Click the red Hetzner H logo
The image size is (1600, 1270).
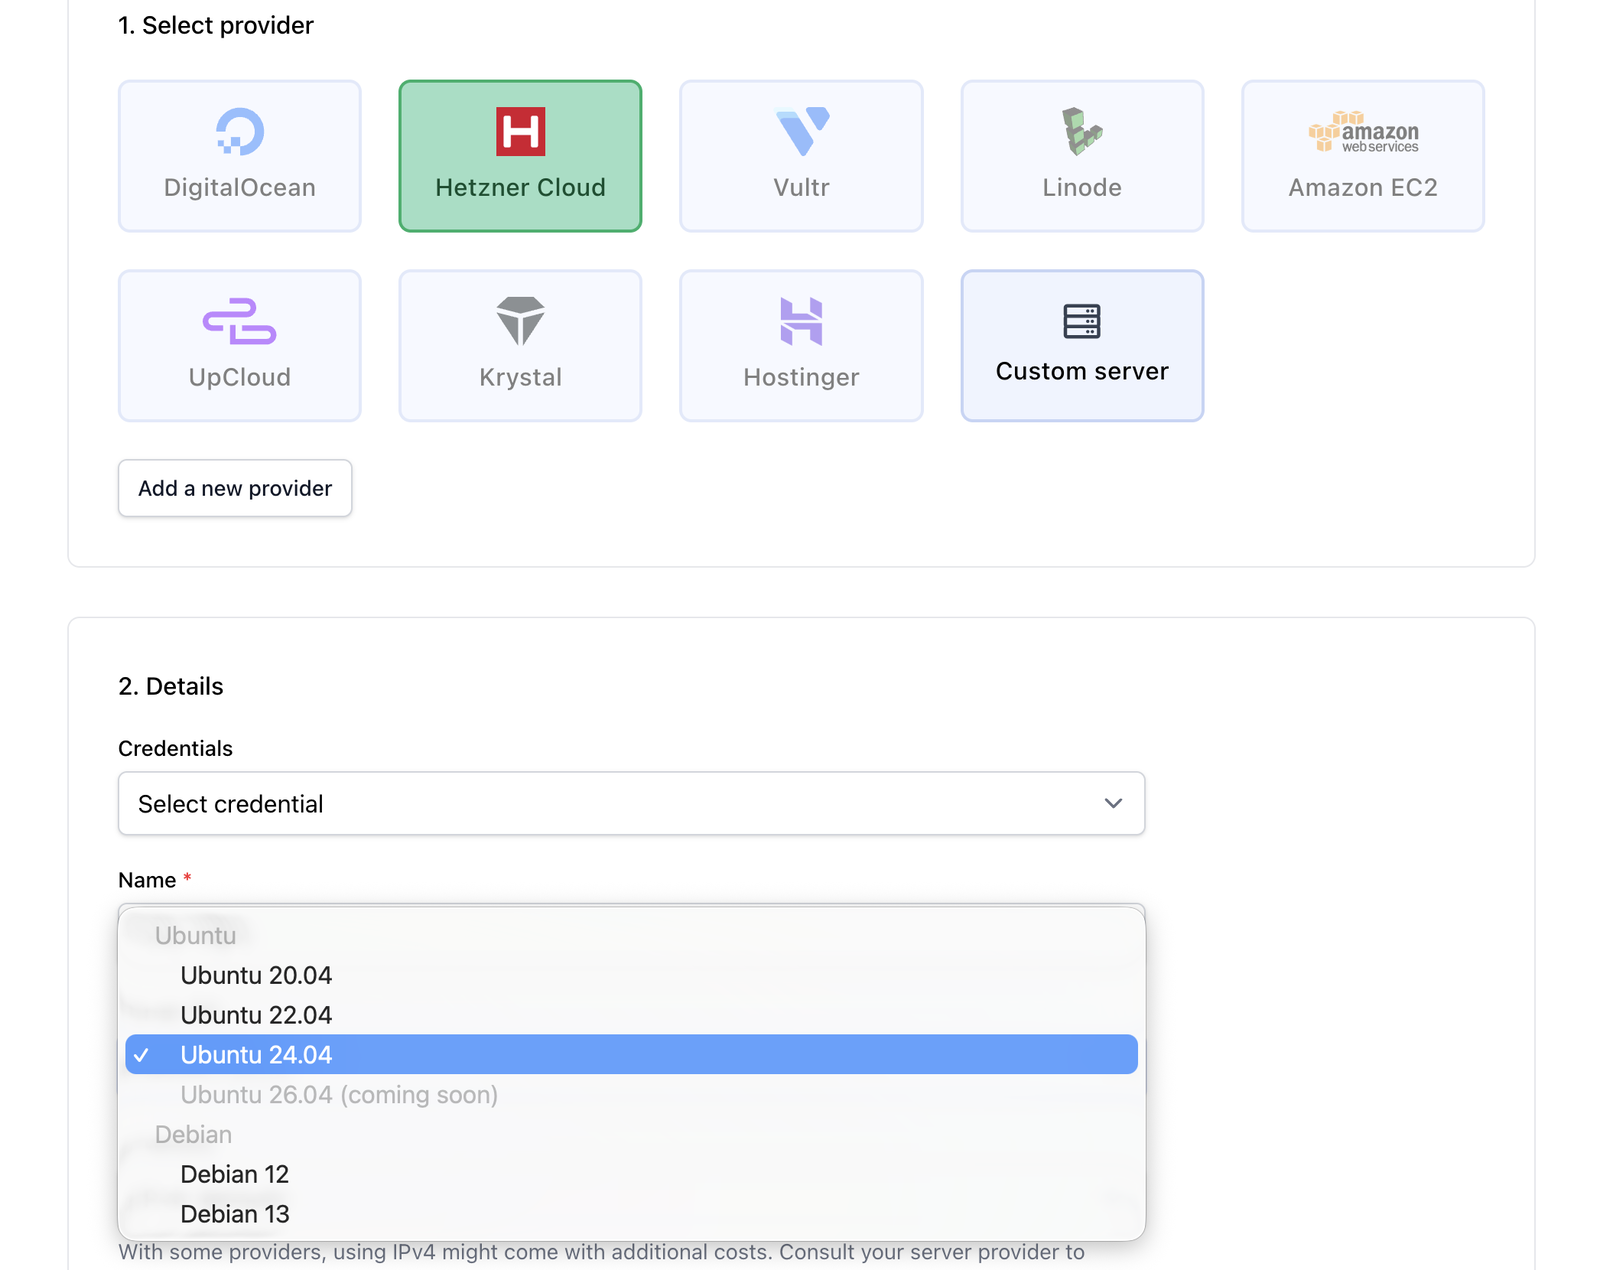520,131
